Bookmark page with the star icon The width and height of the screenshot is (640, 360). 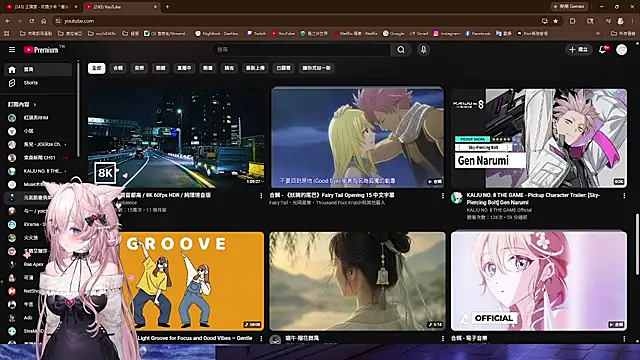[556, 21]
